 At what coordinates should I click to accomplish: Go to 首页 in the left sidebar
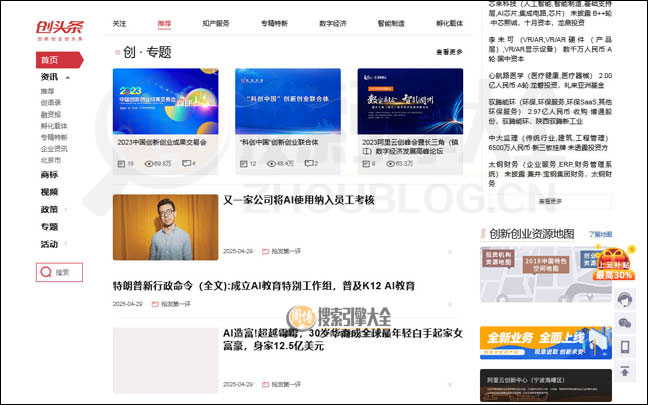pos(60,60)
